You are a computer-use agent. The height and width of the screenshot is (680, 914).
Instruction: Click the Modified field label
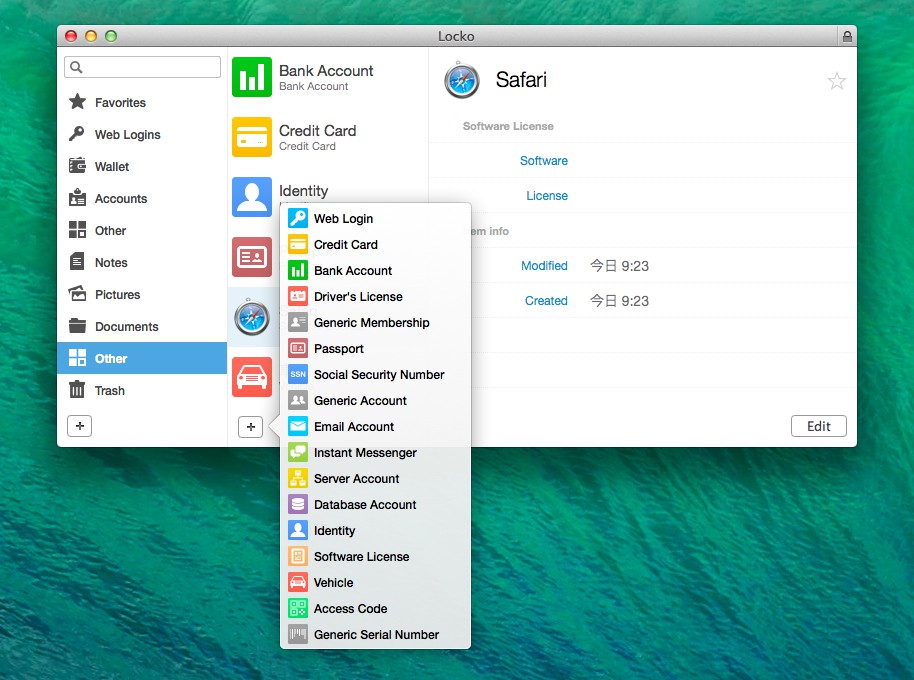[x=544, y=266]
